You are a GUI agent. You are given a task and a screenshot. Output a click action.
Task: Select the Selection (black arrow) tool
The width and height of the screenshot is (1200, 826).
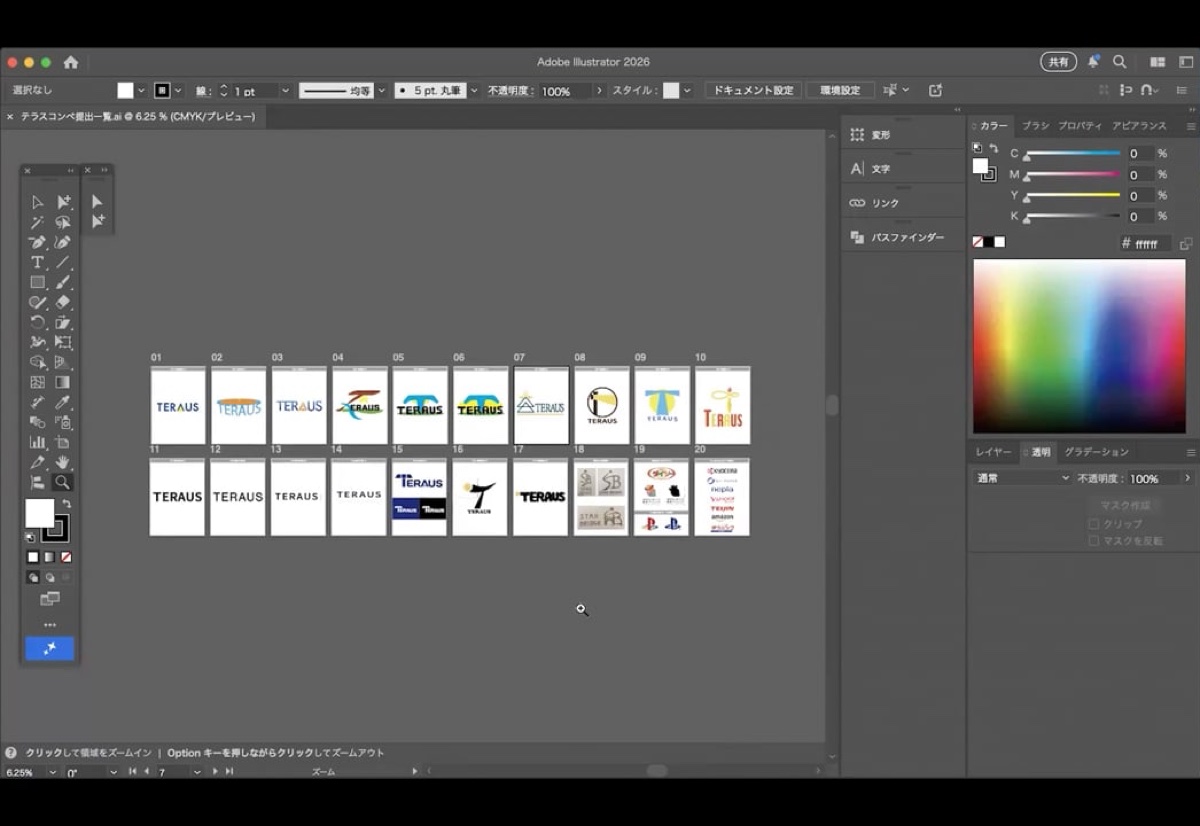[38, 202]
